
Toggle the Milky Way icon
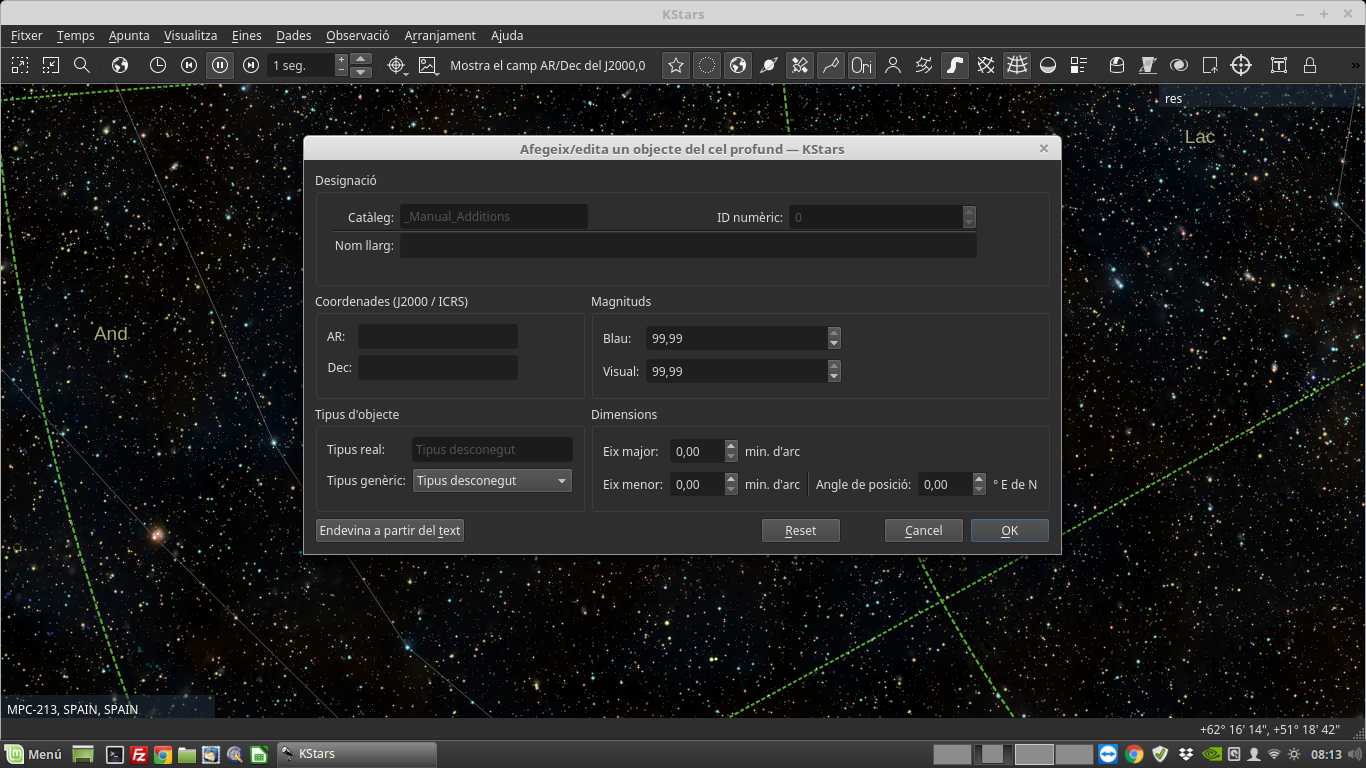tap(955, 65)
